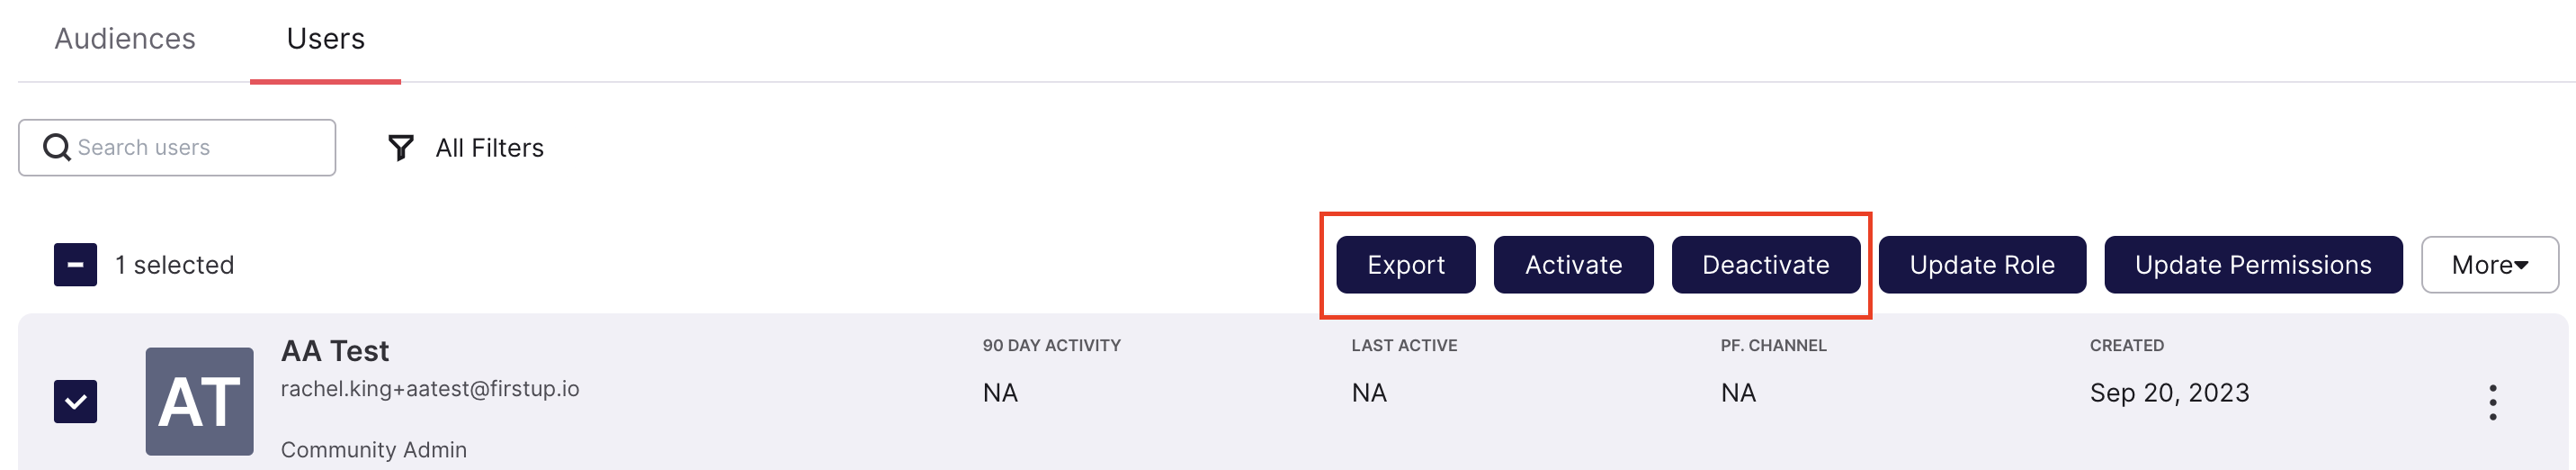Uncheck the AA Test row checkbox

tap(75, 402)
